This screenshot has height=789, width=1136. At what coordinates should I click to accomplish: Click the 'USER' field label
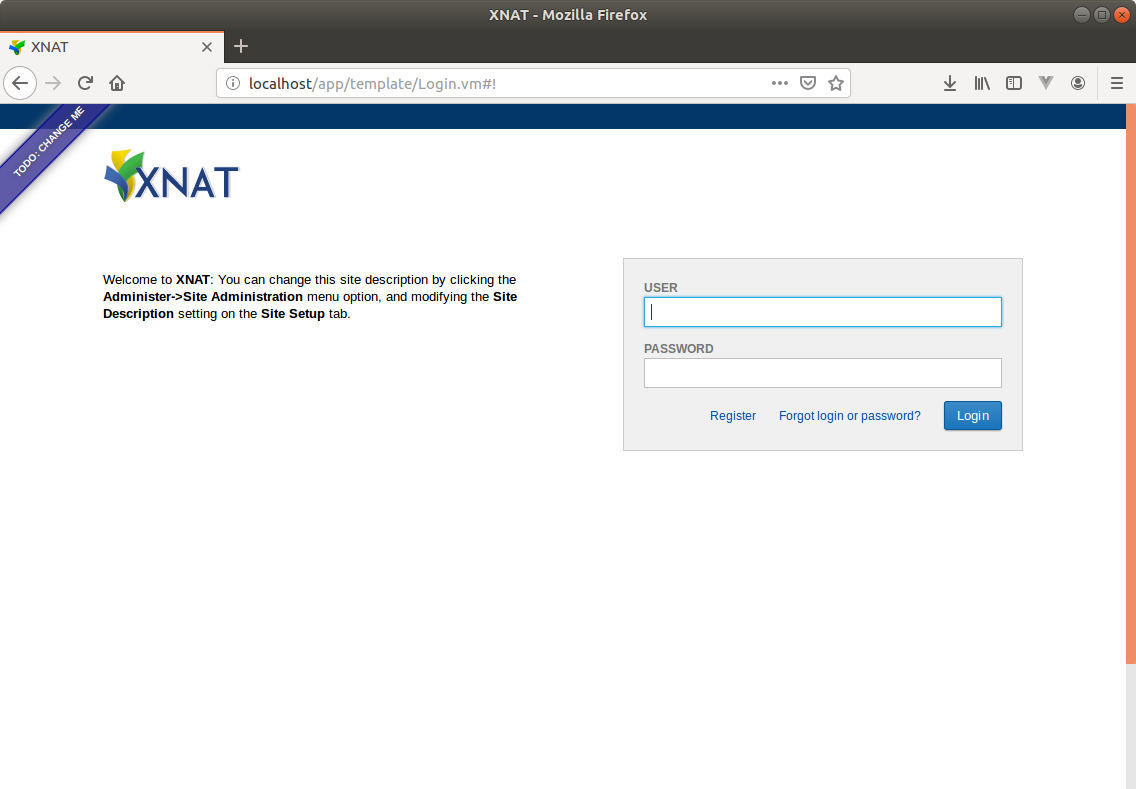coord(661,288)
